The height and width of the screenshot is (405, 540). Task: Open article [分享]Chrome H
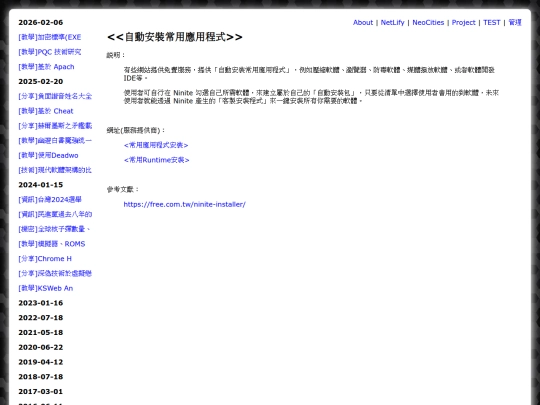(45, 259)
